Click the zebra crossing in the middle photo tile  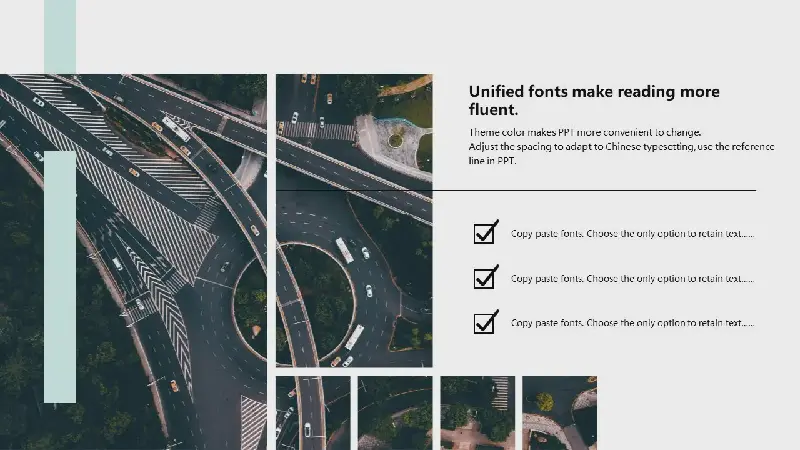coord(320,131)
